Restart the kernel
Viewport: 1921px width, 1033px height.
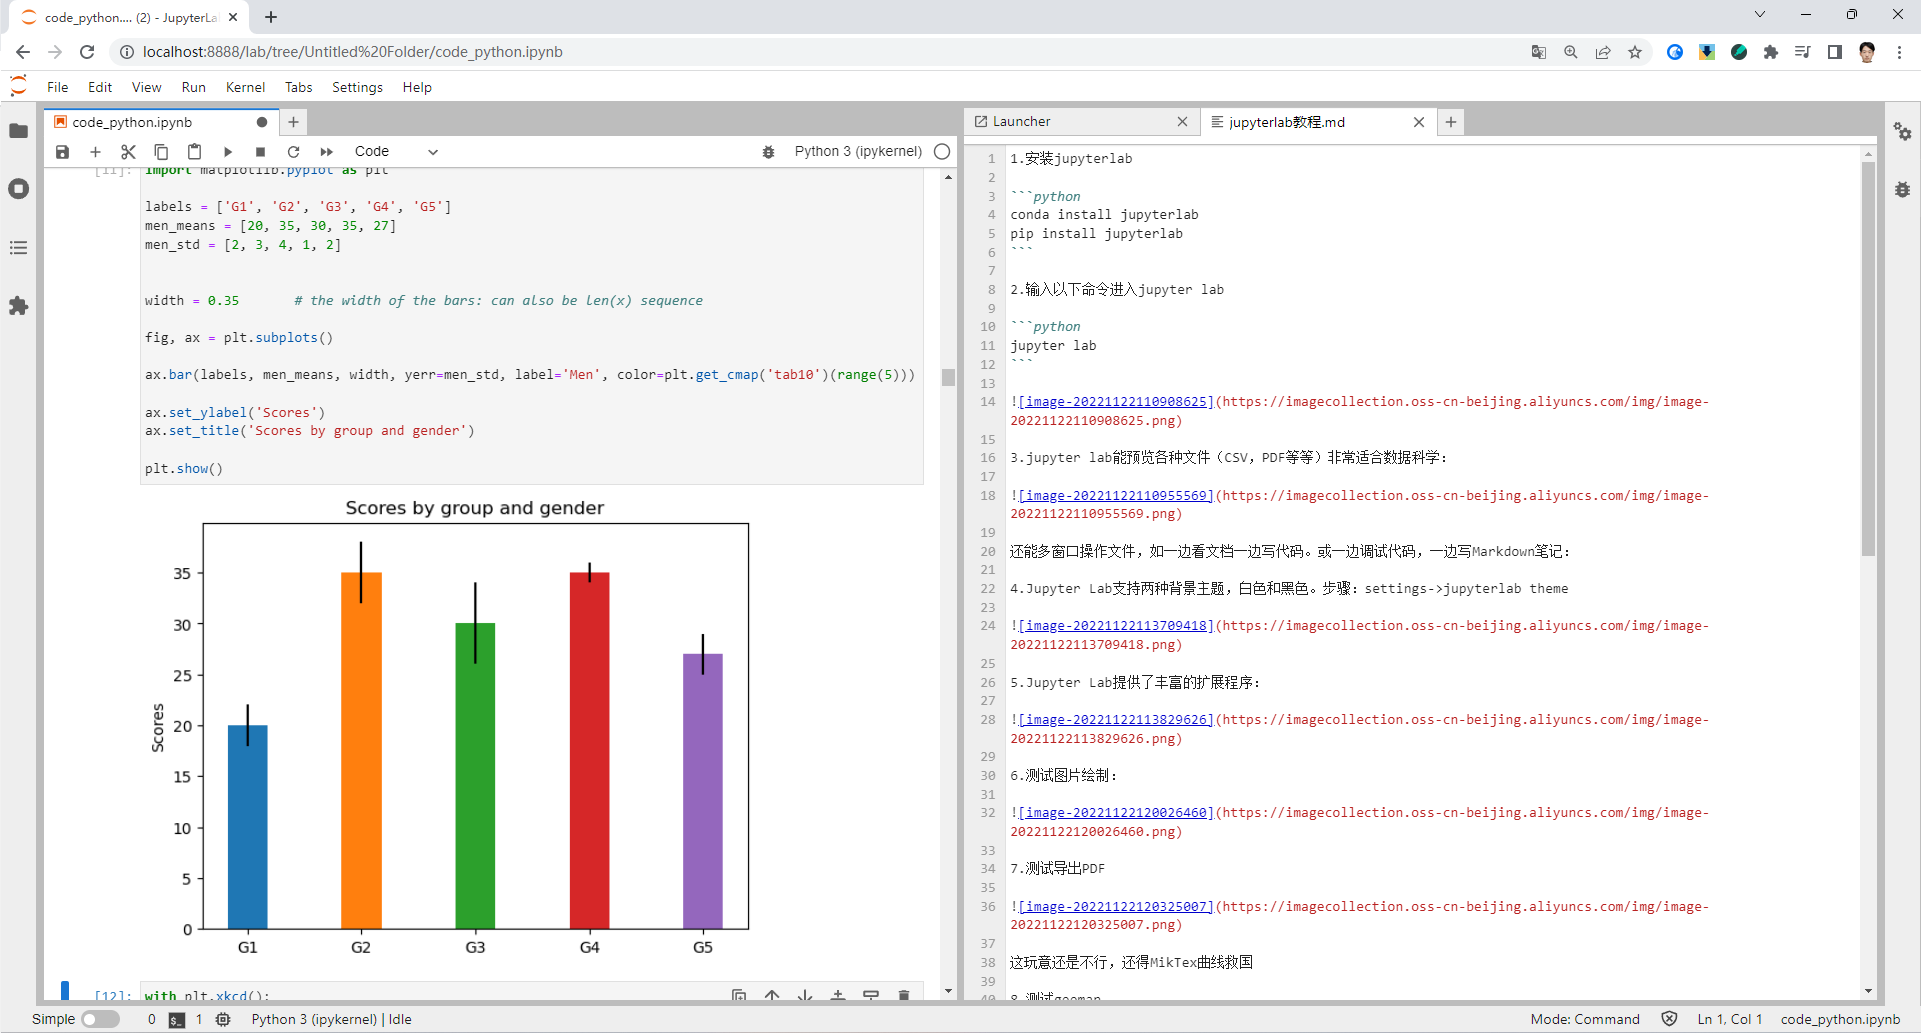(x=293, y=152)
